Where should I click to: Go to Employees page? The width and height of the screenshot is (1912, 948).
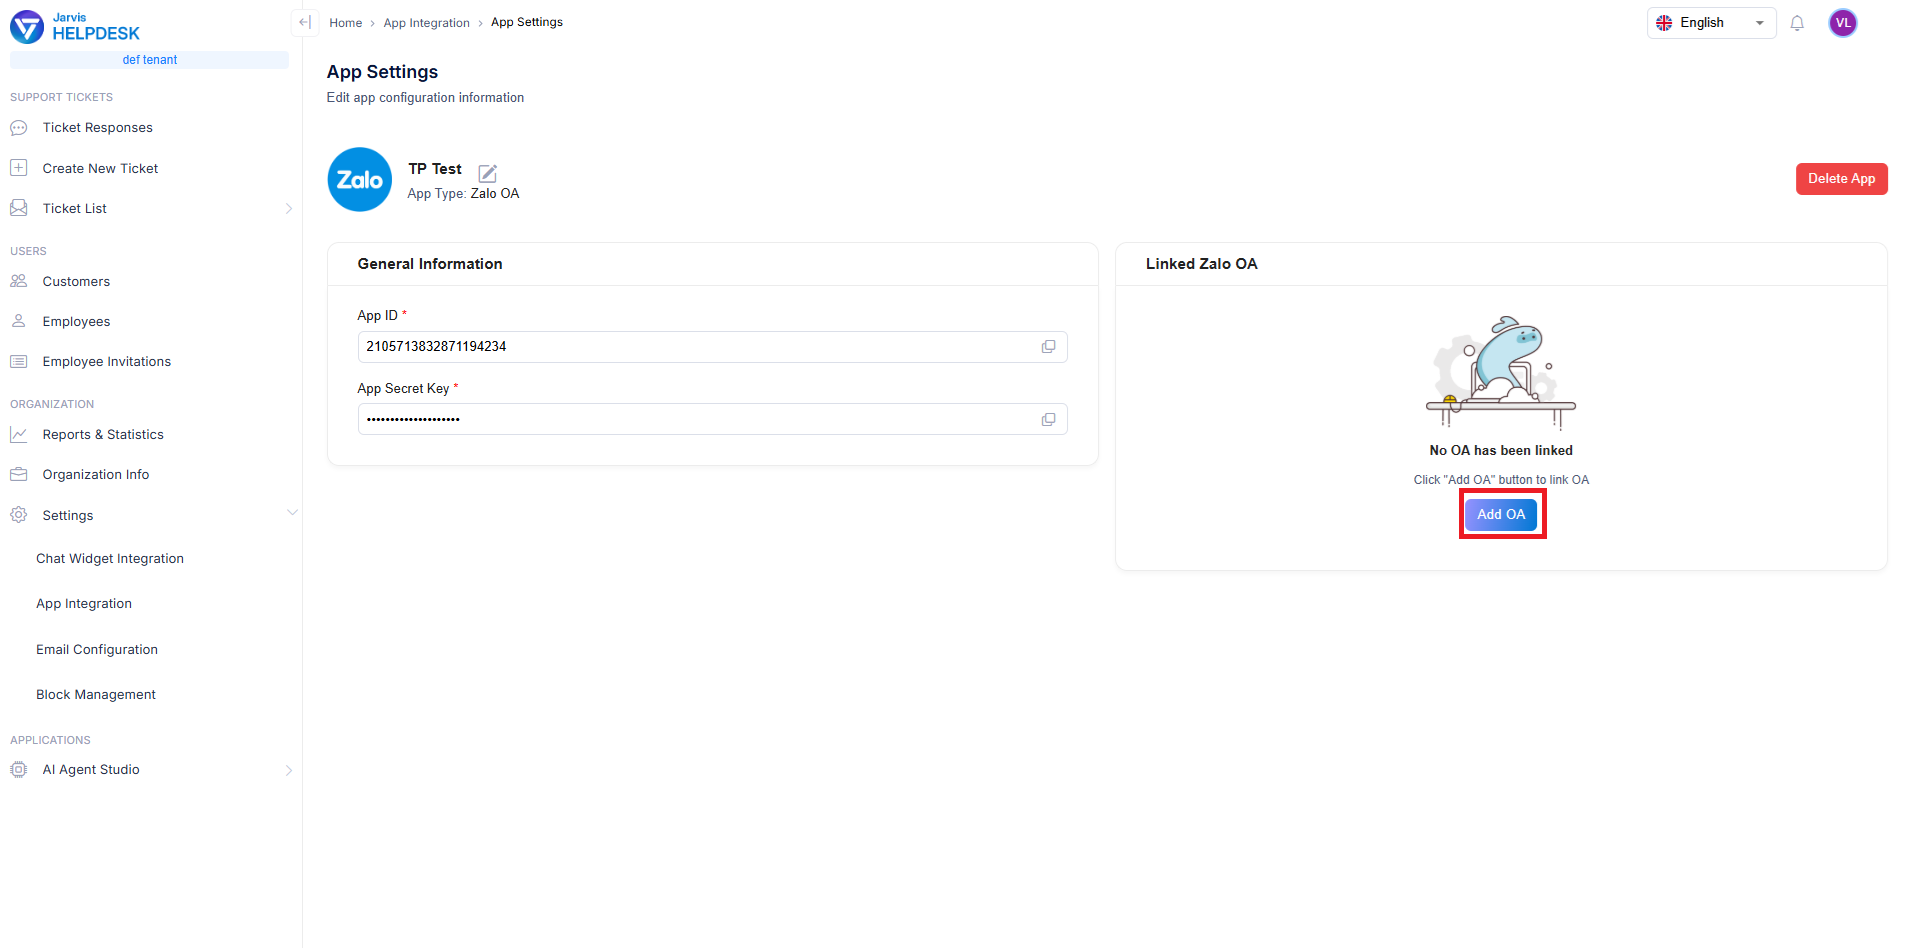click(x=76, y=321)
